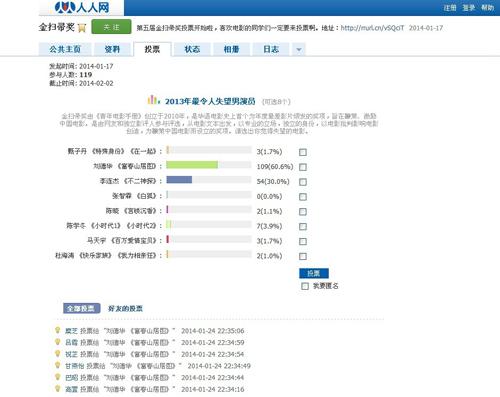Open the 日志 tab

coord(271,49)
